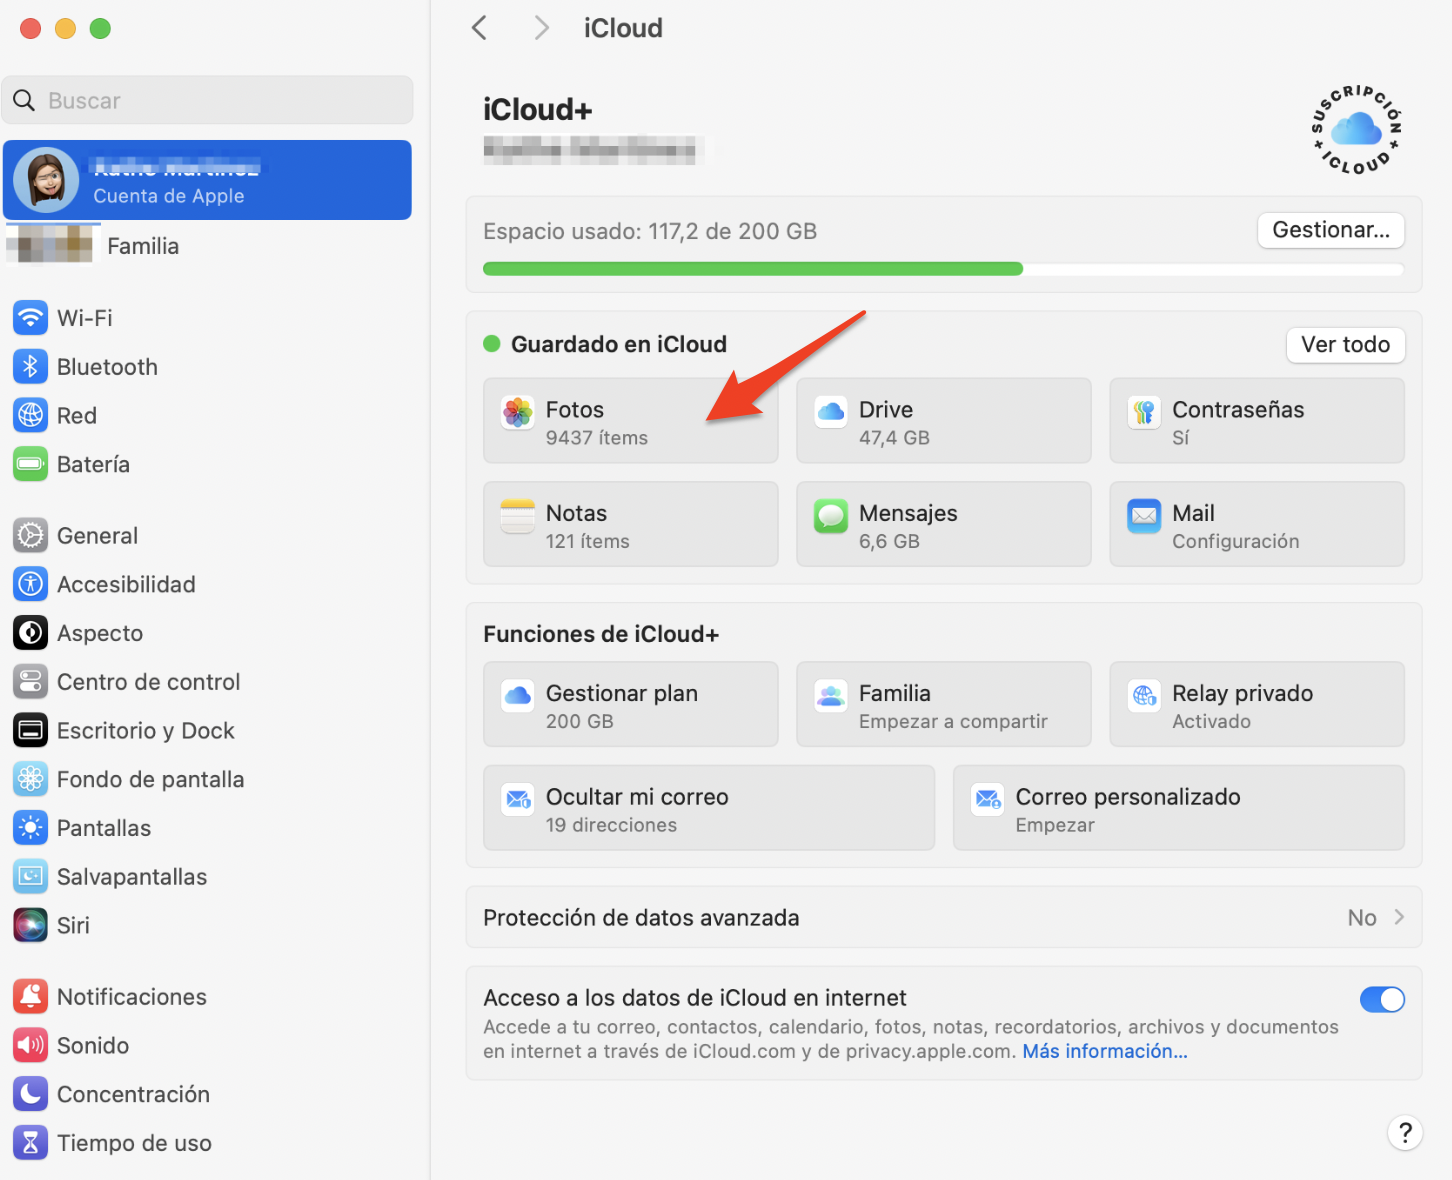Viewport: 1452px width, 1180px height.
Task: Toggle Acceso a los datos en internet
Action: (x=1382, y=999)
